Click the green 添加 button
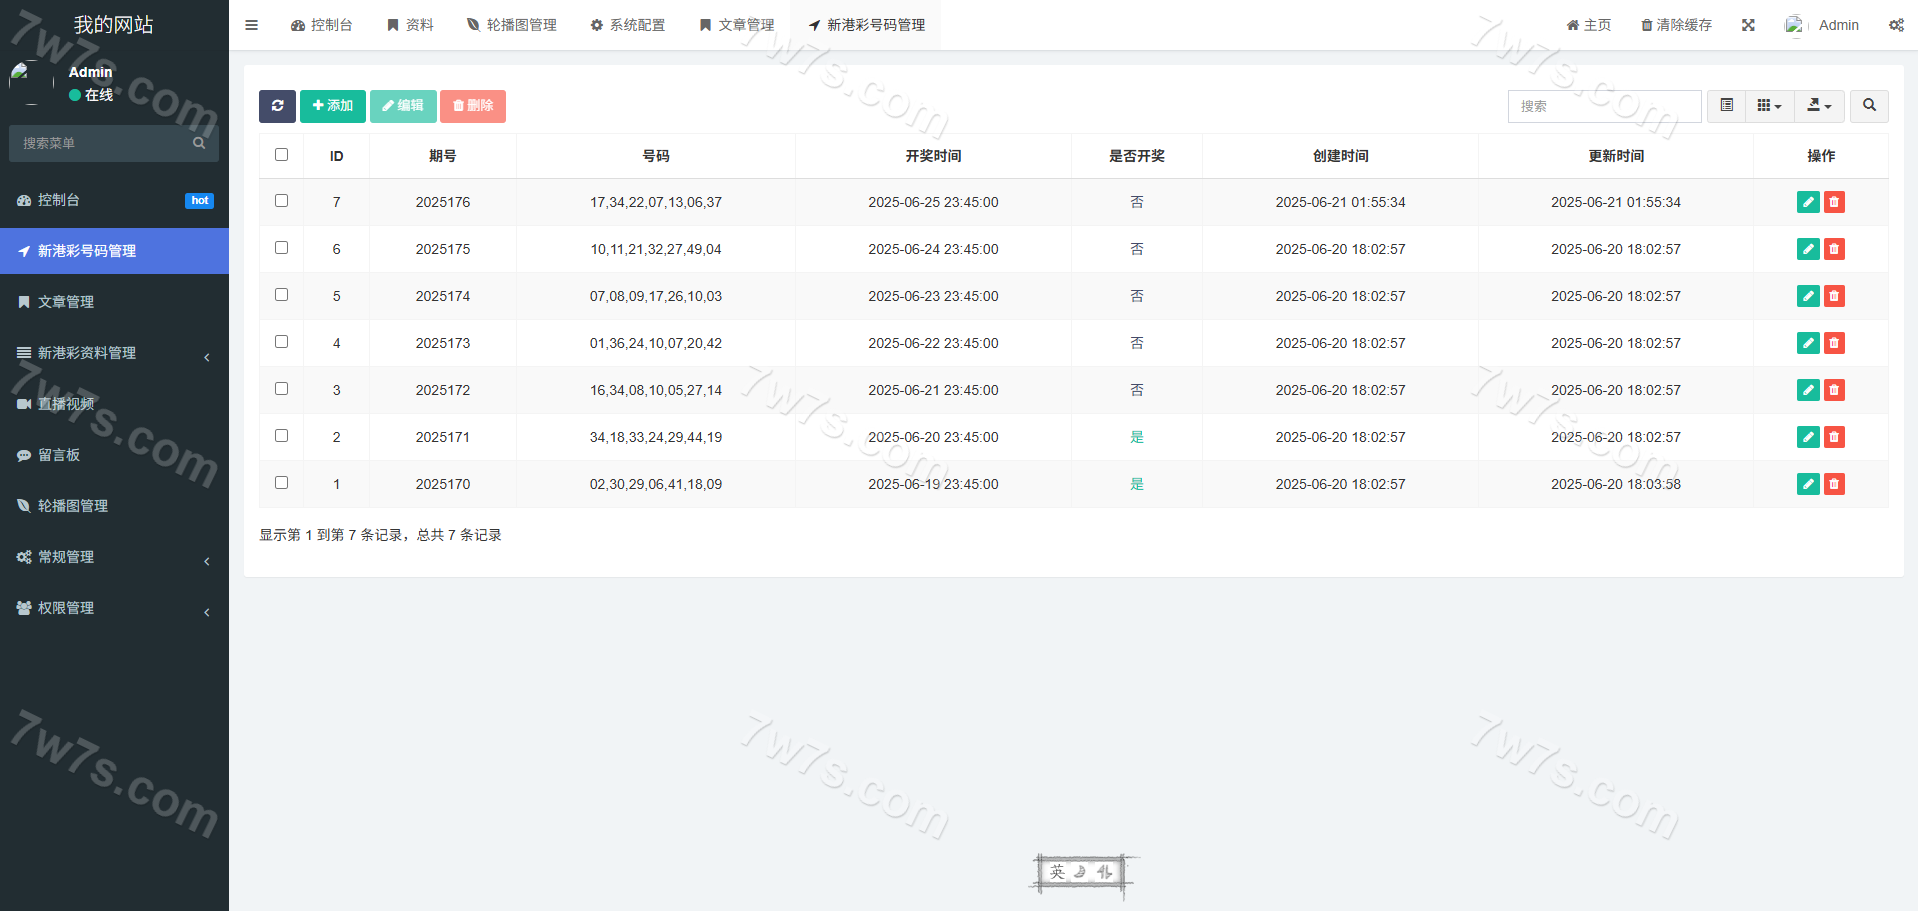The image size is (1918, 911). 332,106
